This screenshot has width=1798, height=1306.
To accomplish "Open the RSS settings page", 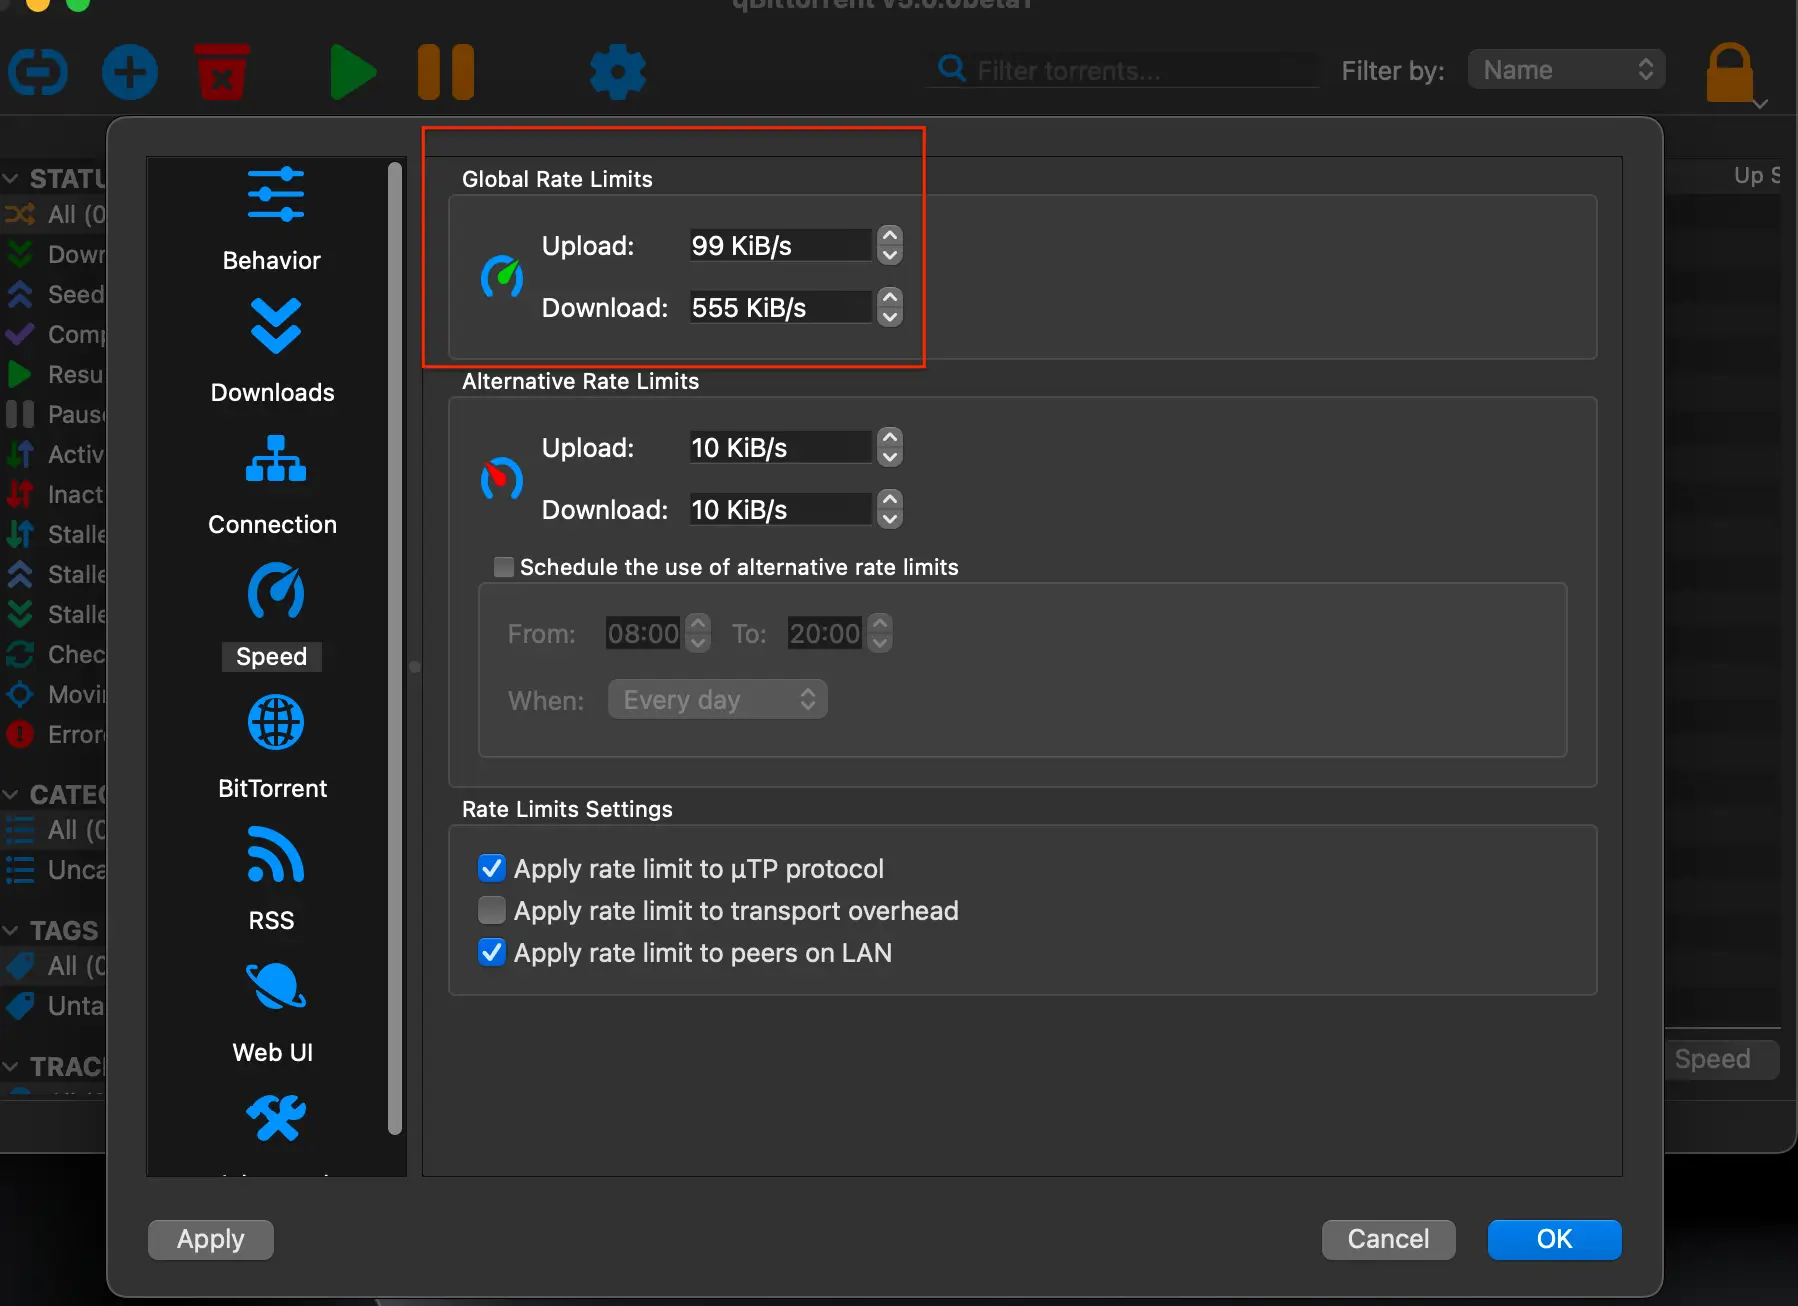I will (273, 880).
